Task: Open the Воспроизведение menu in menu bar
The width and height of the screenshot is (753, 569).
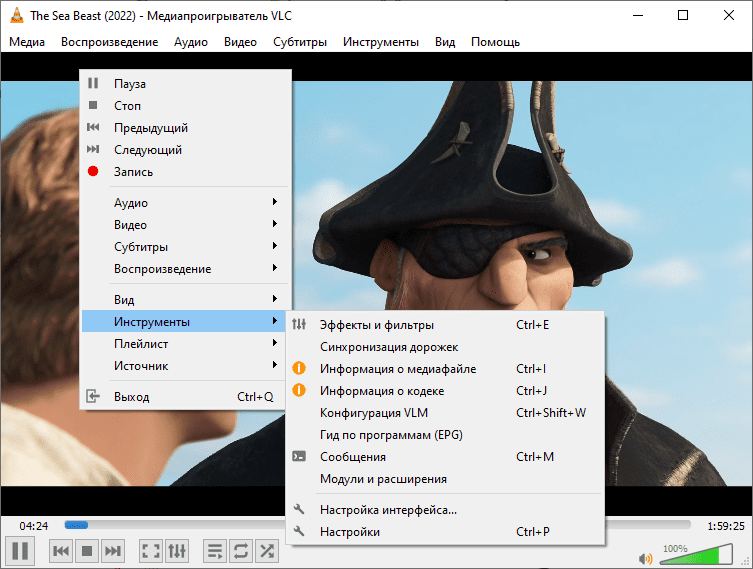Action: tap(109, 42)
